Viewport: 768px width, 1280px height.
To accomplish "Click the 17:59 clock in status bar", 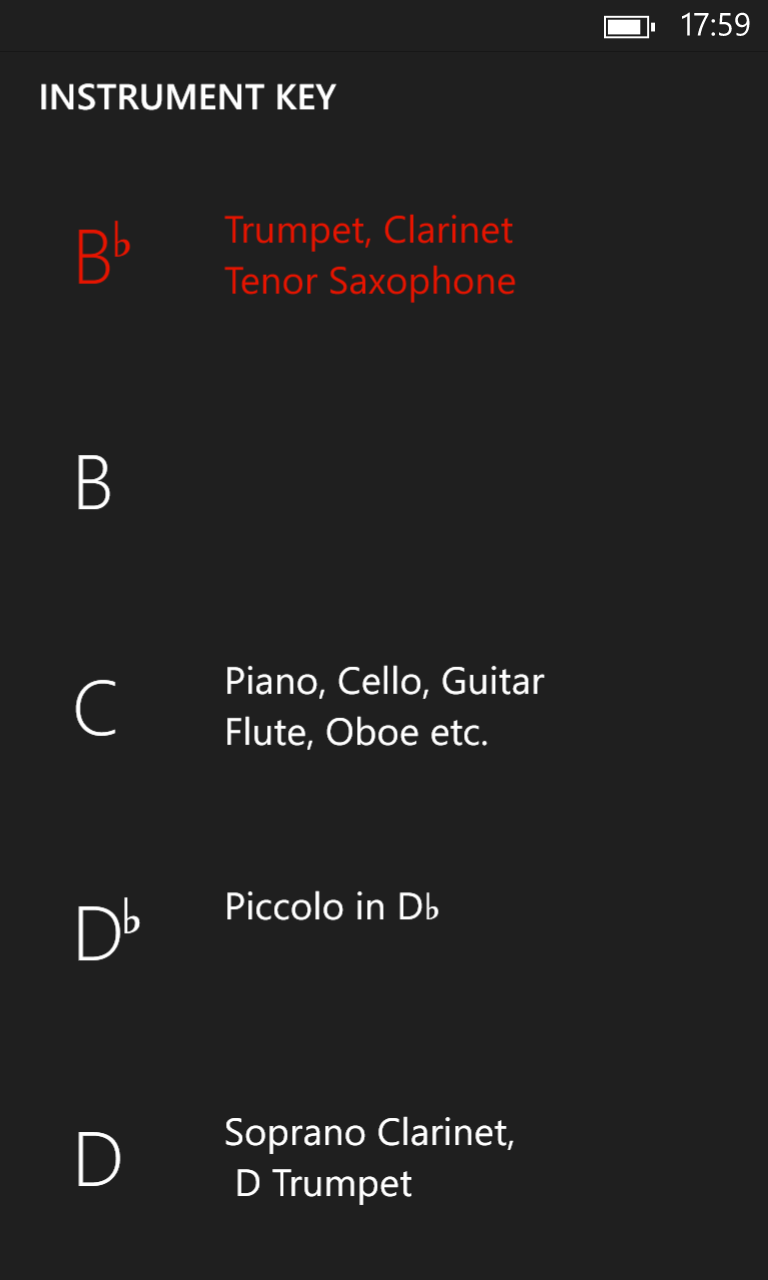I will click(x=714, y=26).
